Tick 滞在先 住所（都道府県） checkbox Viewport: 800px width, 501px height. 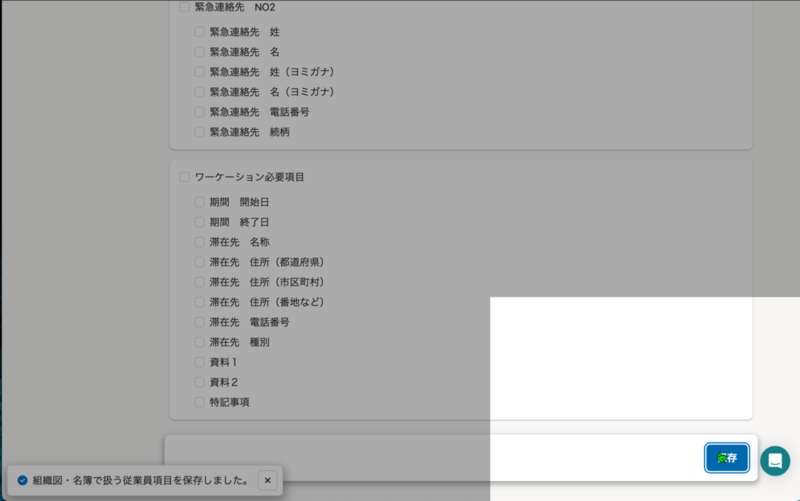(x=199, y=262)
